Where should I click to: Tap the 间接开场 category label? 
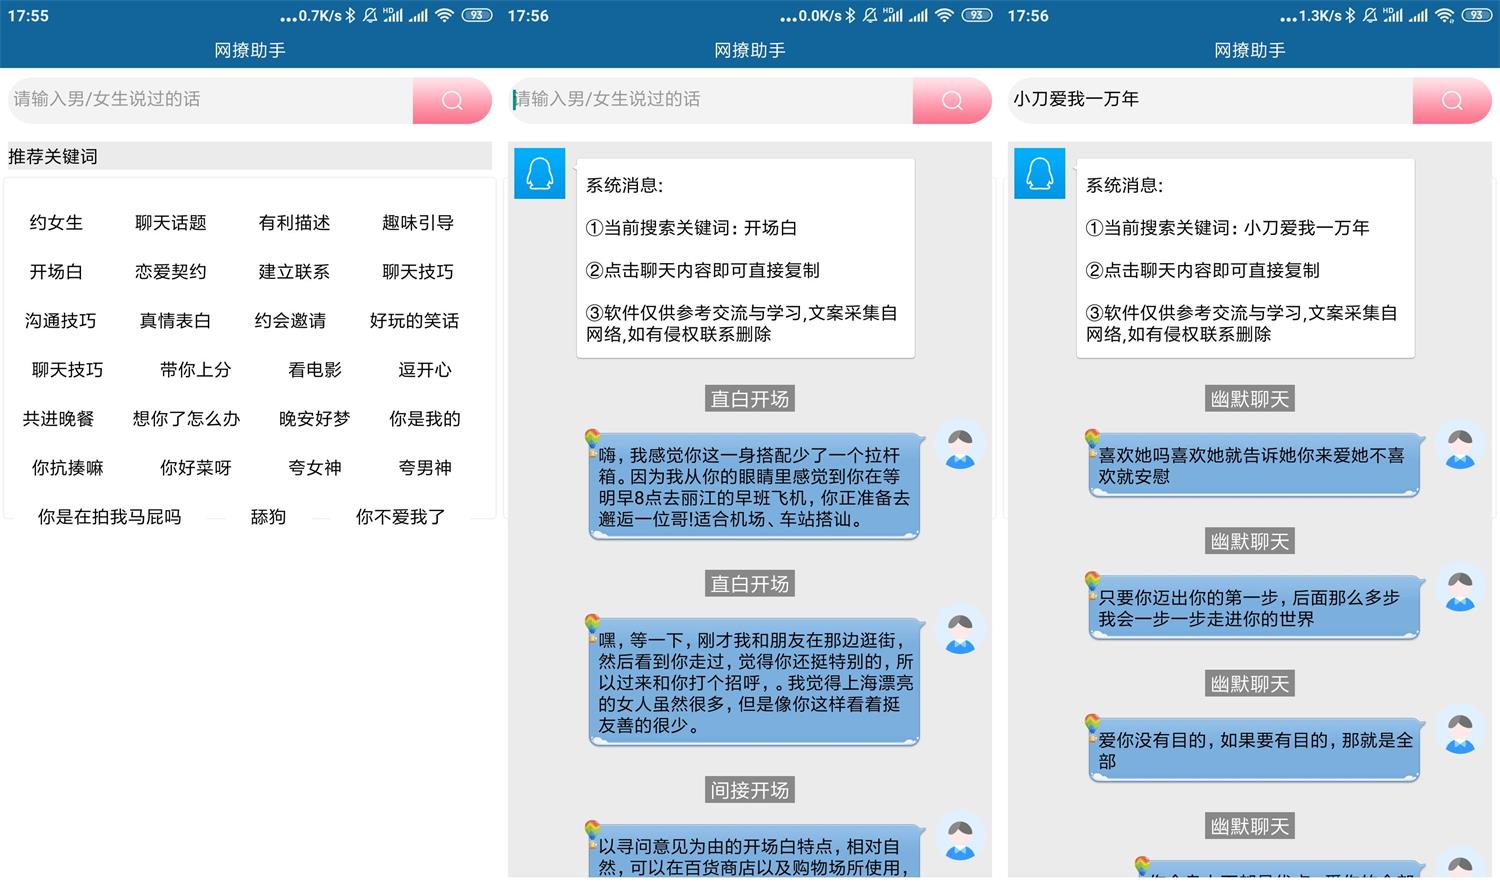coord(750,790)
